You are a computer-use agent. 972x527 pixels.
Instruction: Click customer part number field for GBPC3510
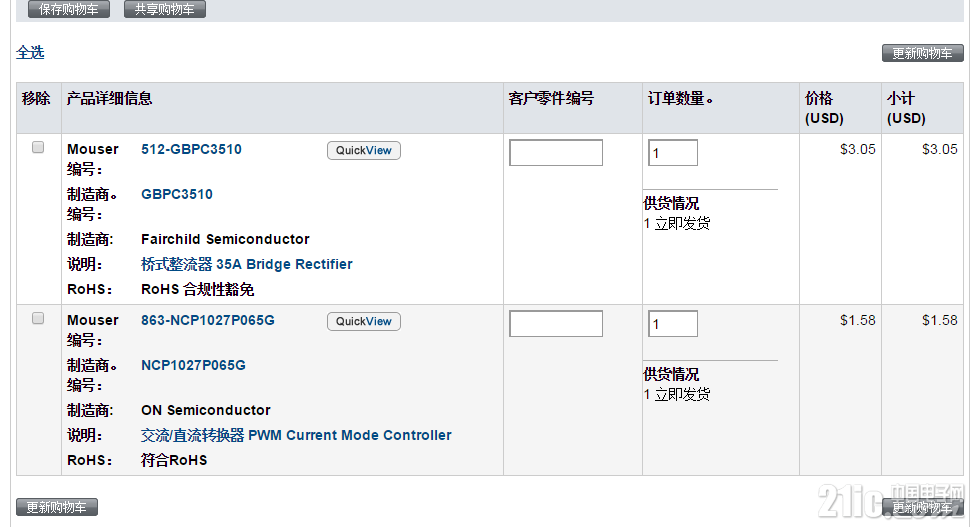[556, 153]
